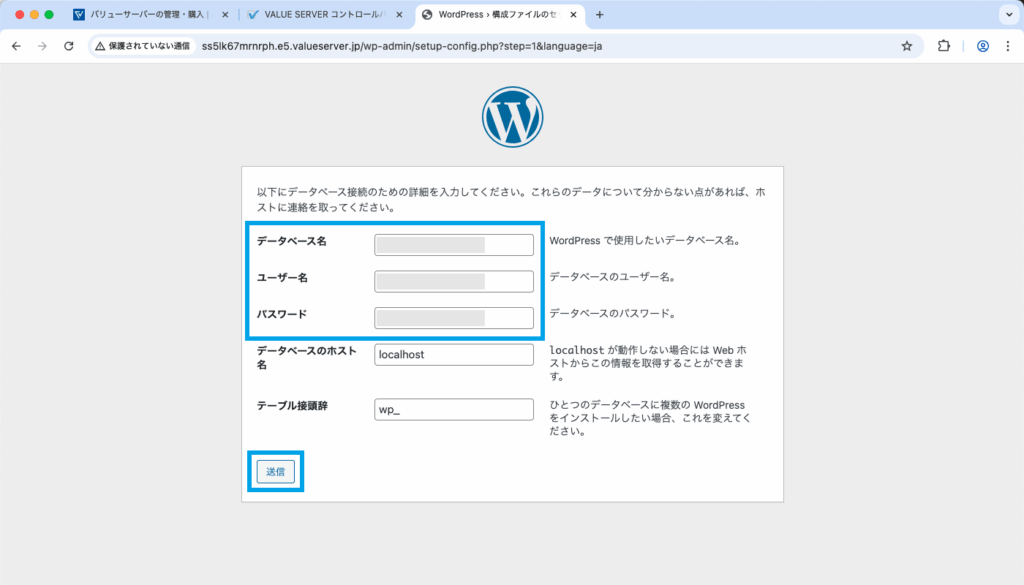Open the Chrome extensions puzzle icon

point(941,45)
